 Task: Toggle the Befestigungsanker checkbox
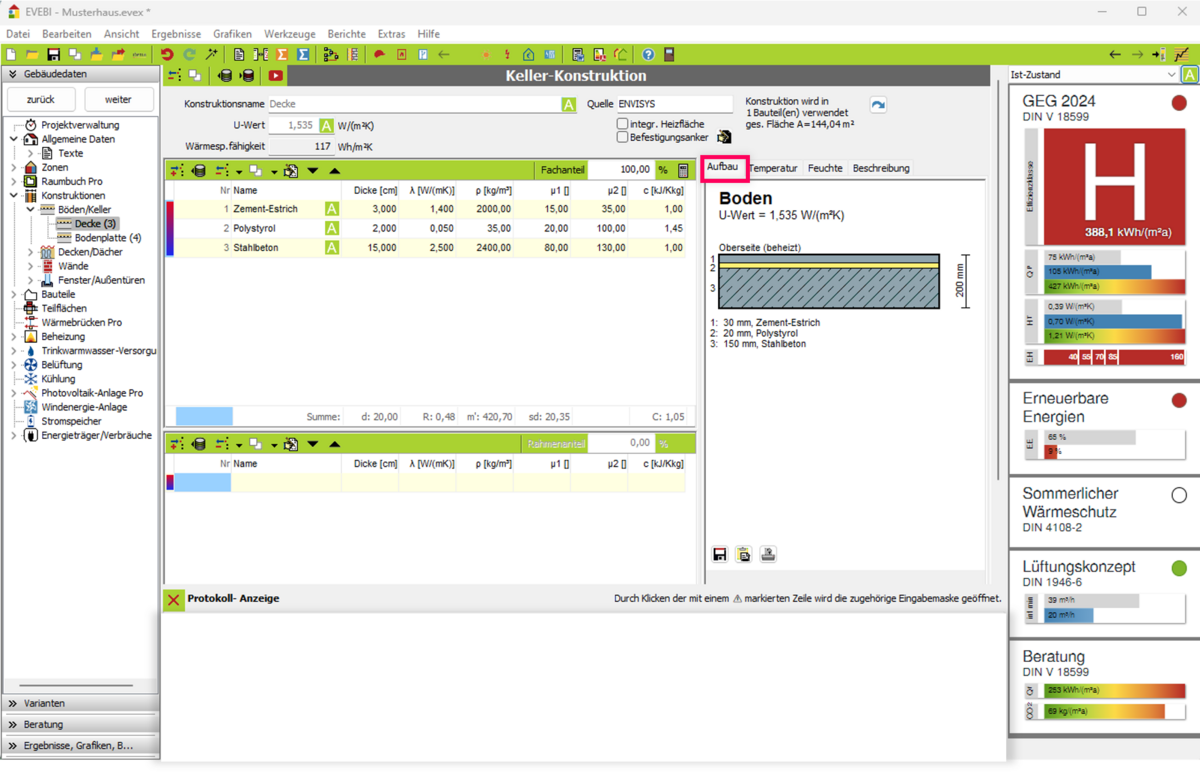(x=622, y=137)
